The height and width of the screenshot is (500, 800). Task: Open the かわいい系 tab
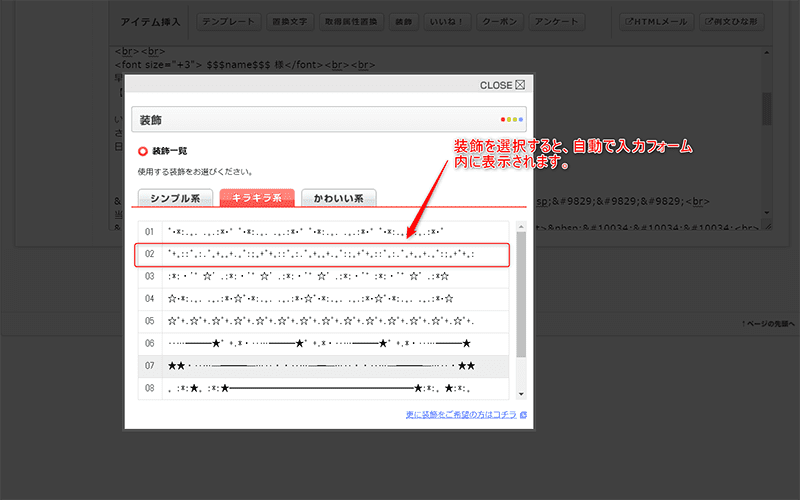(339, 198)
